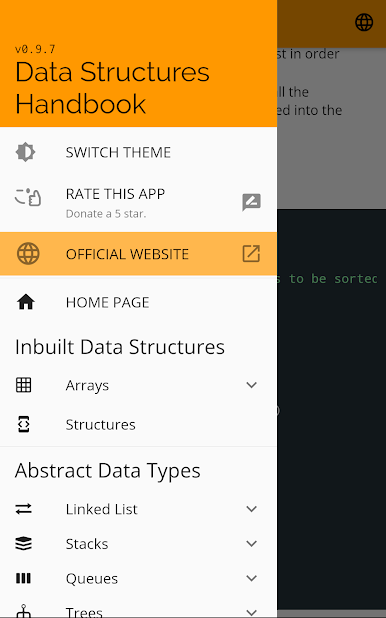Open the Stacks list item
The width and height of the screenshot is (386, 618).
(x=138, y=544)
